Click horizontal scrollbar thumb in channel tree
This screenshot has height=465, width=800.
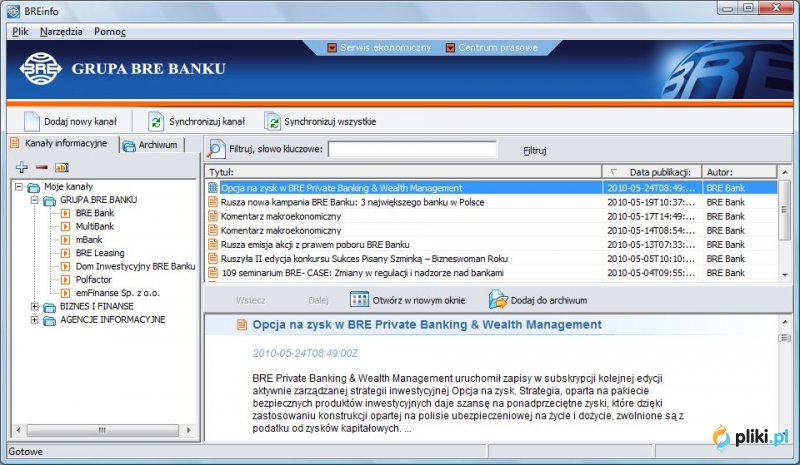pyautogui.click(x=102, y=430)
